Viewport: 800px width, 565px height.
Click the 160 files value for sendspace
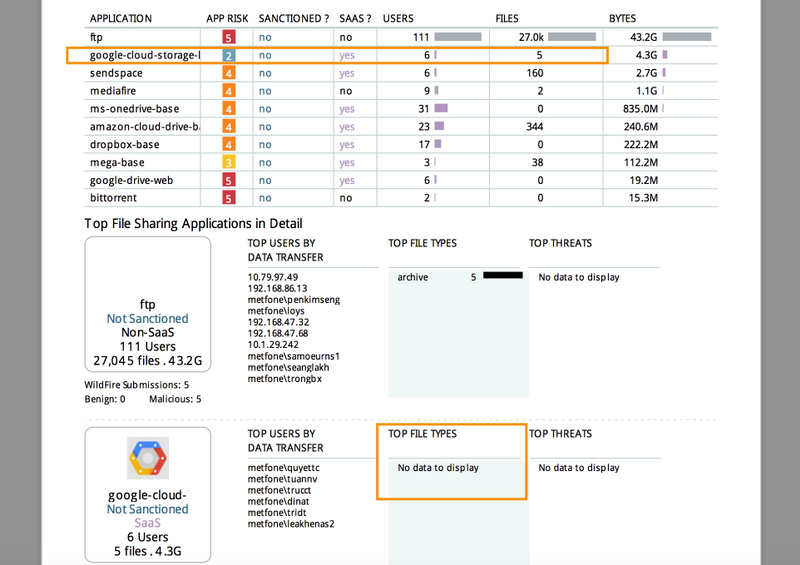click(535, 73)
